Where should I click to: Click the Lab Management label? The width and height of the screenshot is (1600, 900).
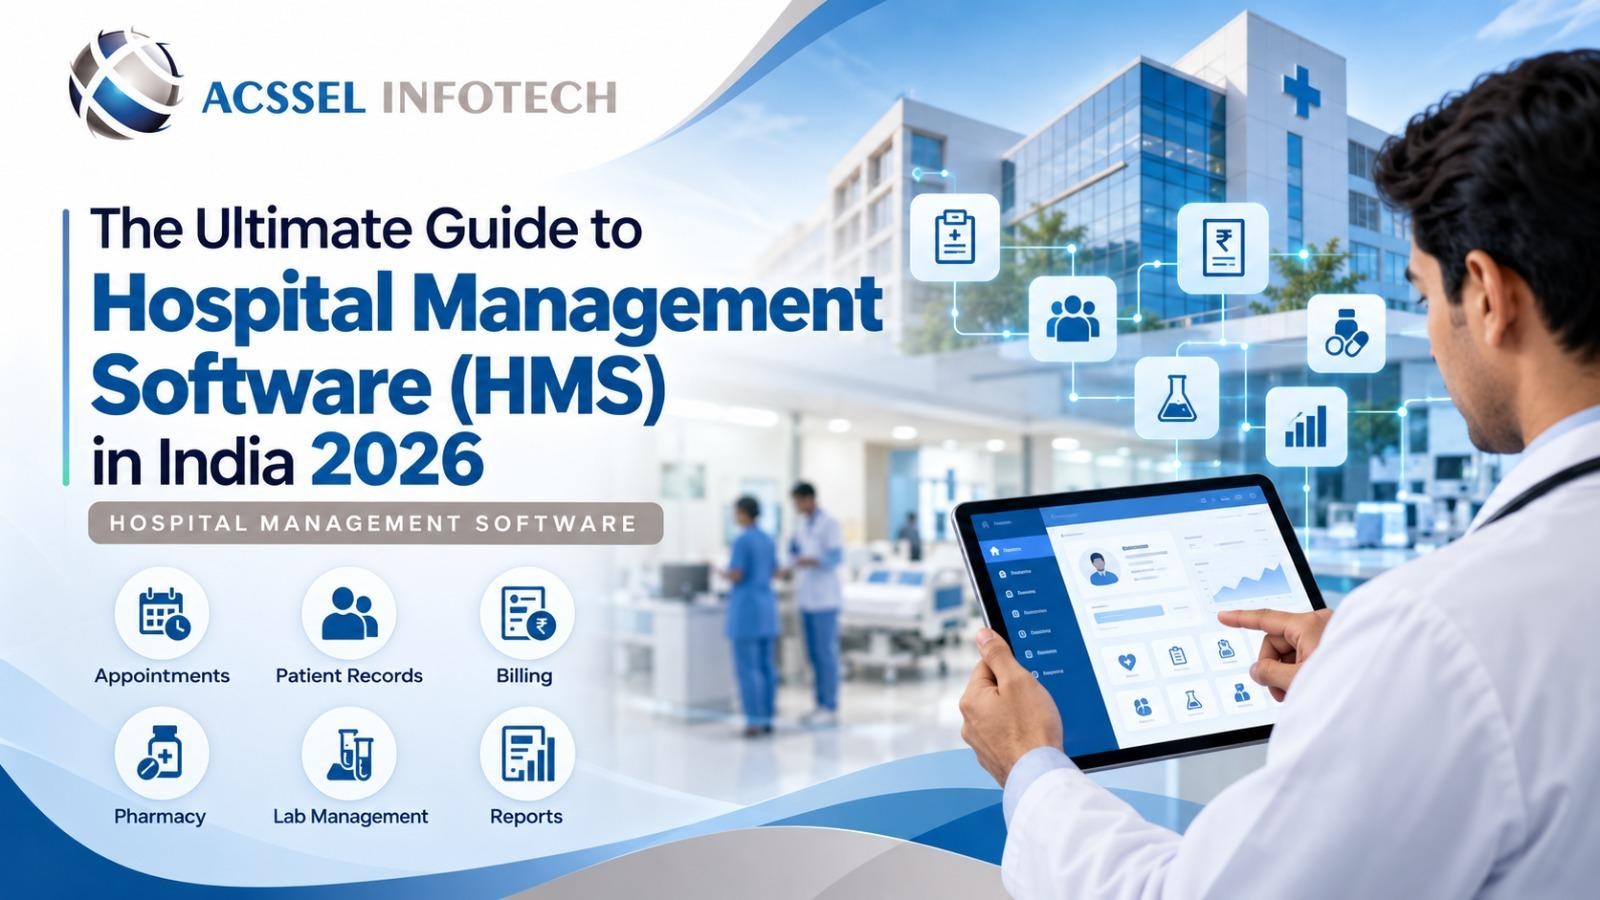click(350, 817)
